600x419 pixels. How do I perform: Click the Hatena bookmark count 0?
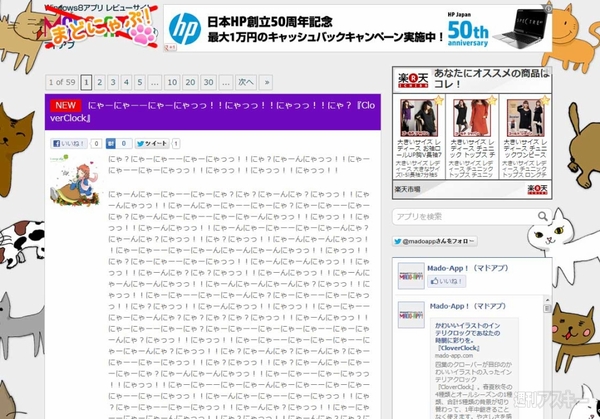tap(124, 143)
